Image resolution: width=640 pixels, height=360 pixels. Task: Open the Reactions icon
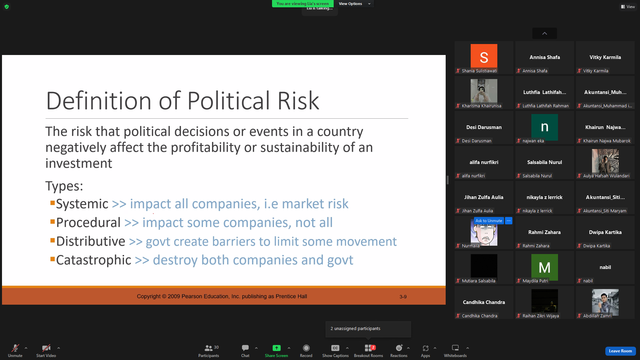[399, 348]
